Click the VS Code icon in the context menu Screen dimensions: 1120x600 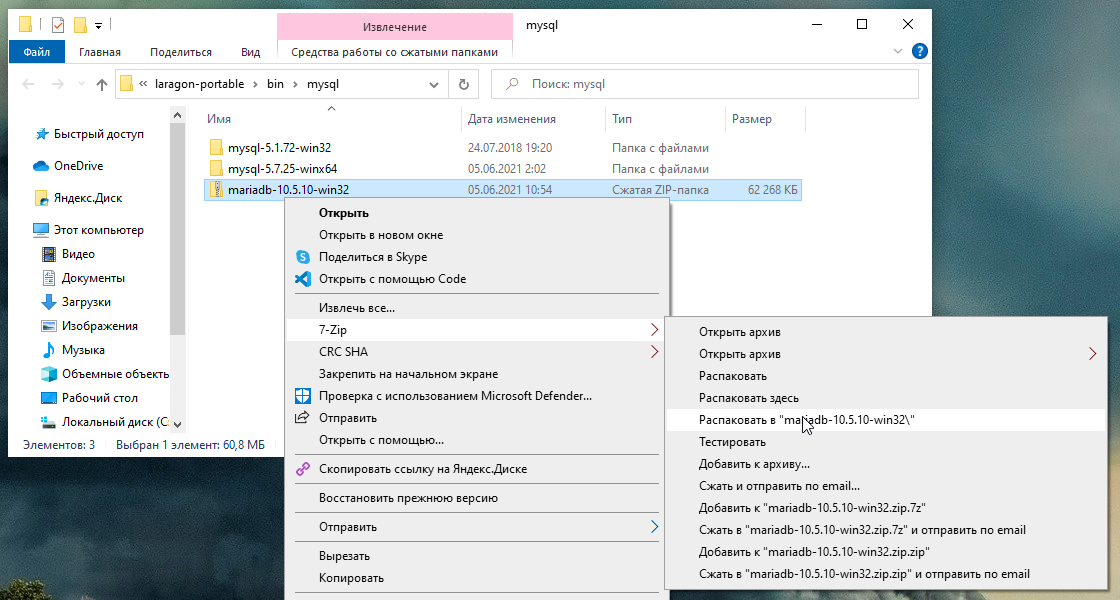pos(302,279)
